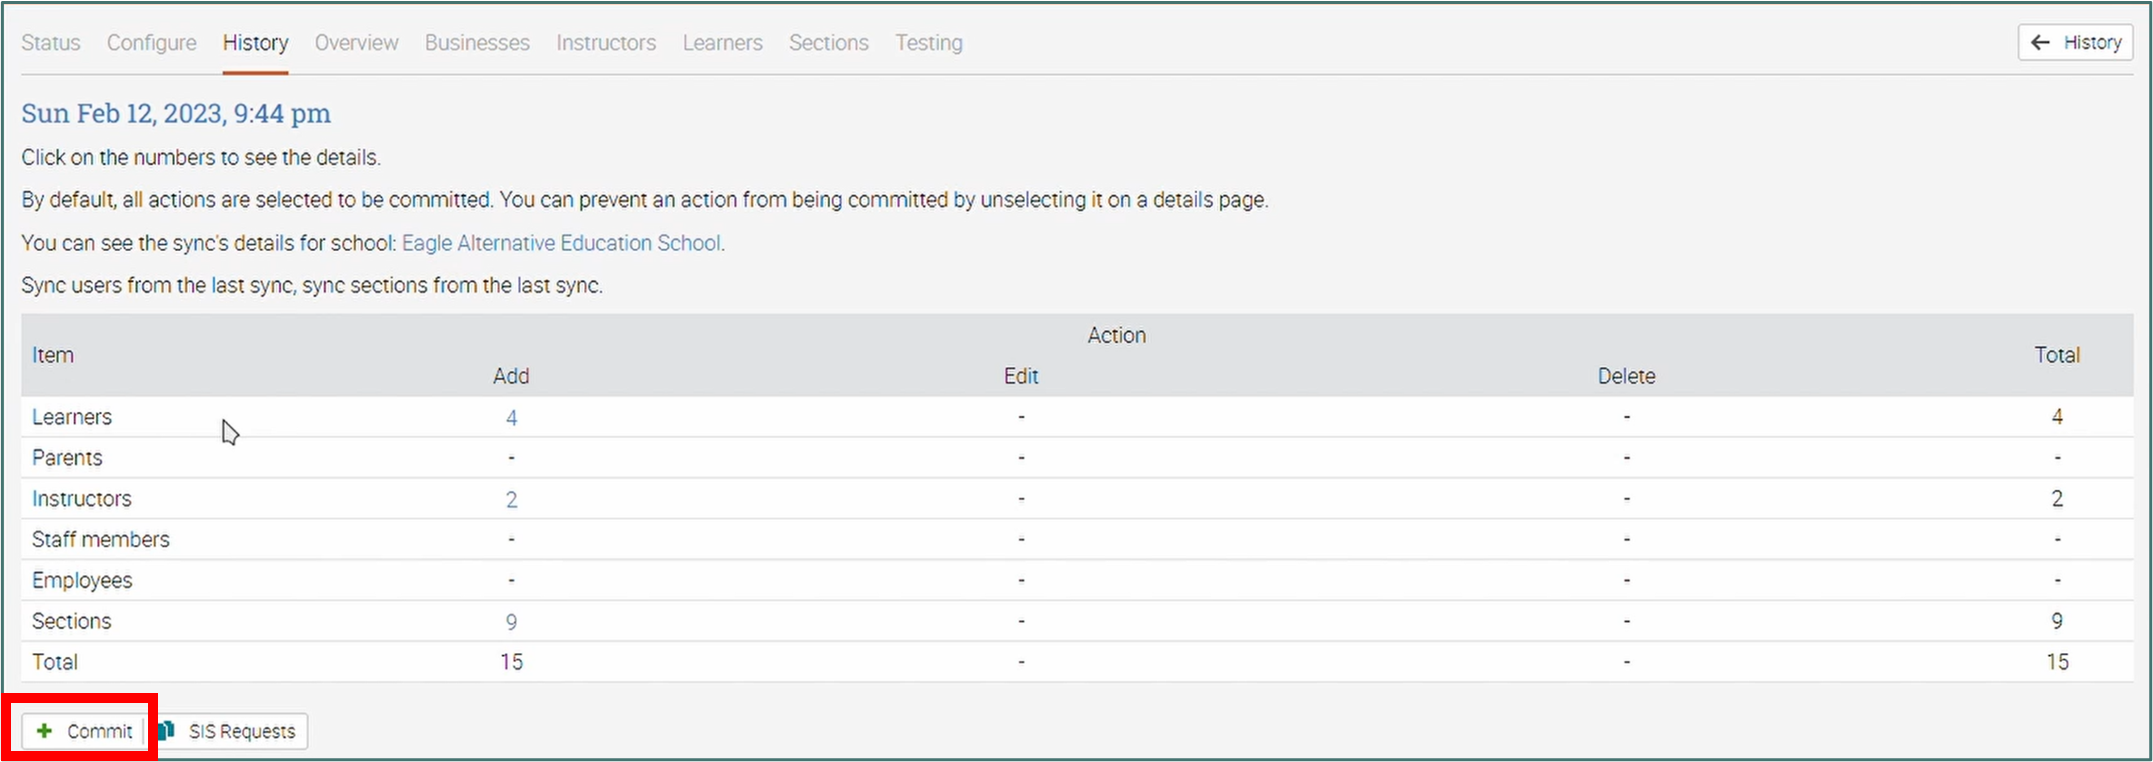Screen dimensions: 2153x762
Task: Select the History tab
Action: click(x=255, y=43)
